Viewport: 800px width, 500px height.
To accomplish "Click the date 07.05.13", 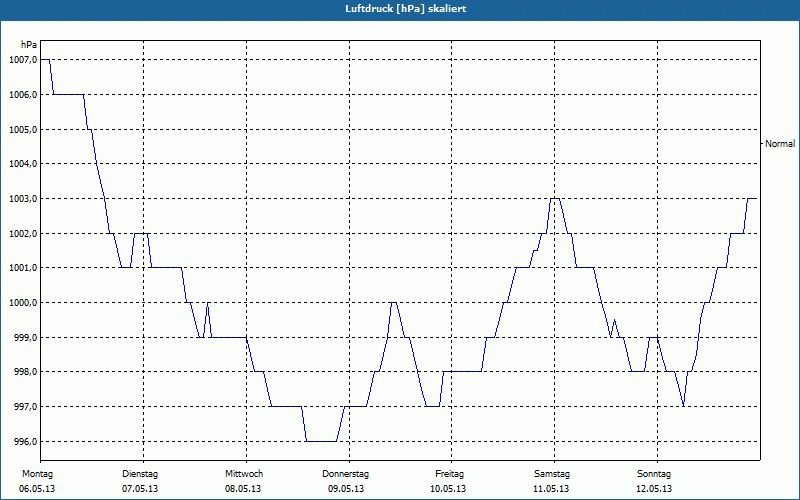I will point(140,489).
